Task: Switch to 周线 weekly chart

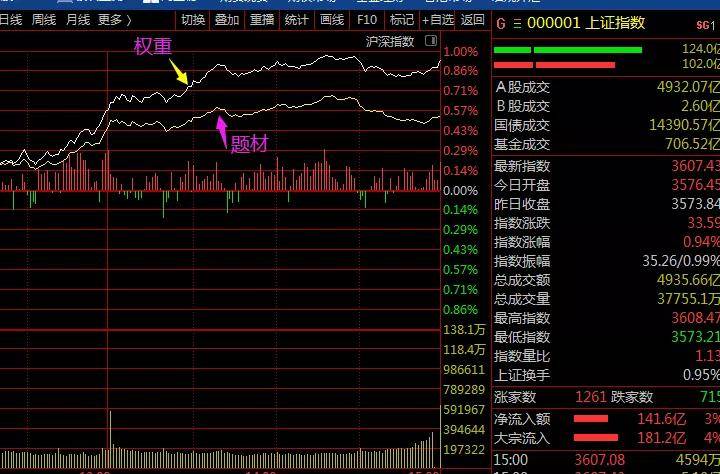Action: 44,19
